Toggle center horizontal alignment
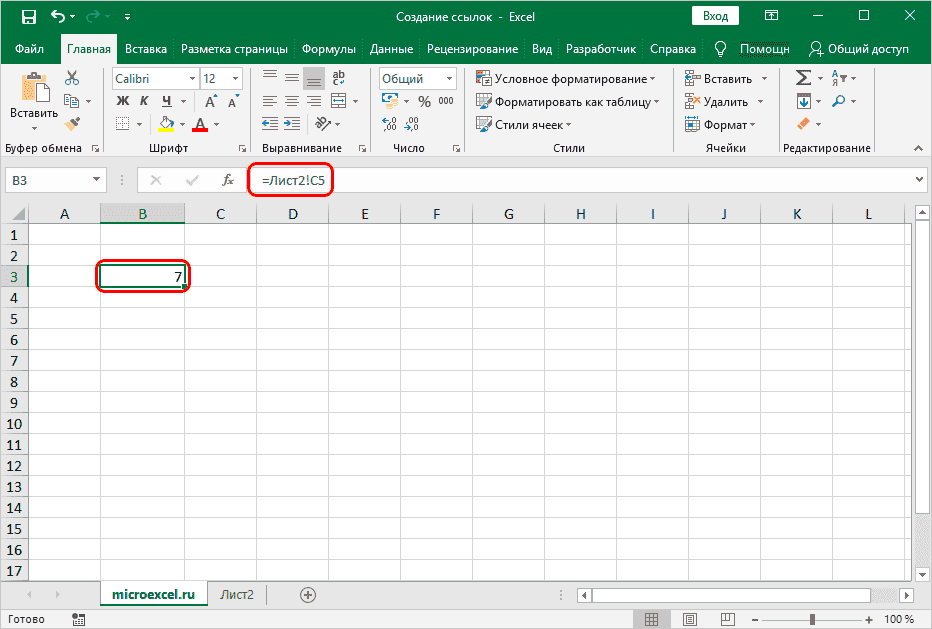Screen dimensions: 932x629 click(292, 101)
